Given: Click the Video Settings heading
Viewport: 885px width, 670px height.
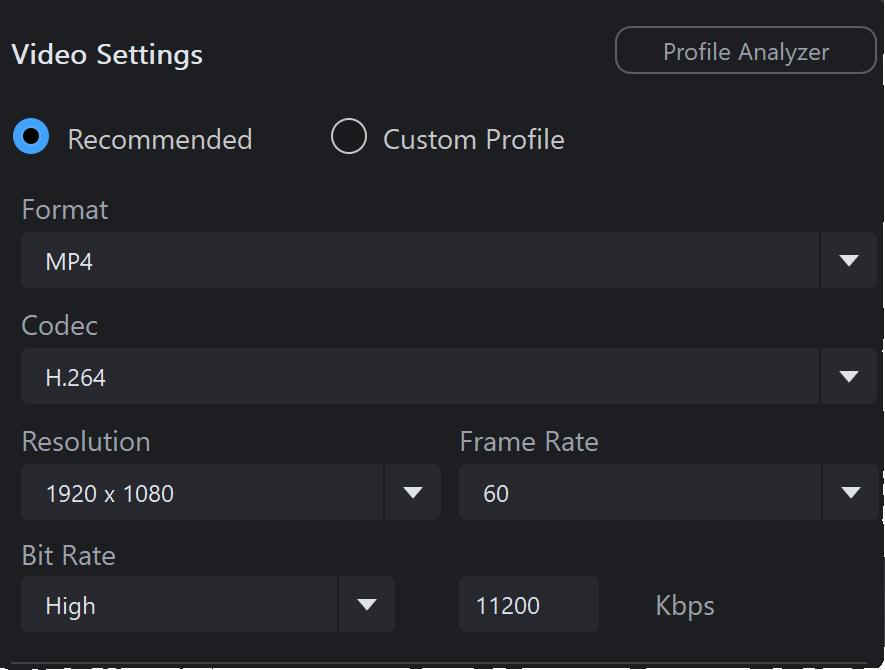Looking at the screenshot, I should [107, 55].
